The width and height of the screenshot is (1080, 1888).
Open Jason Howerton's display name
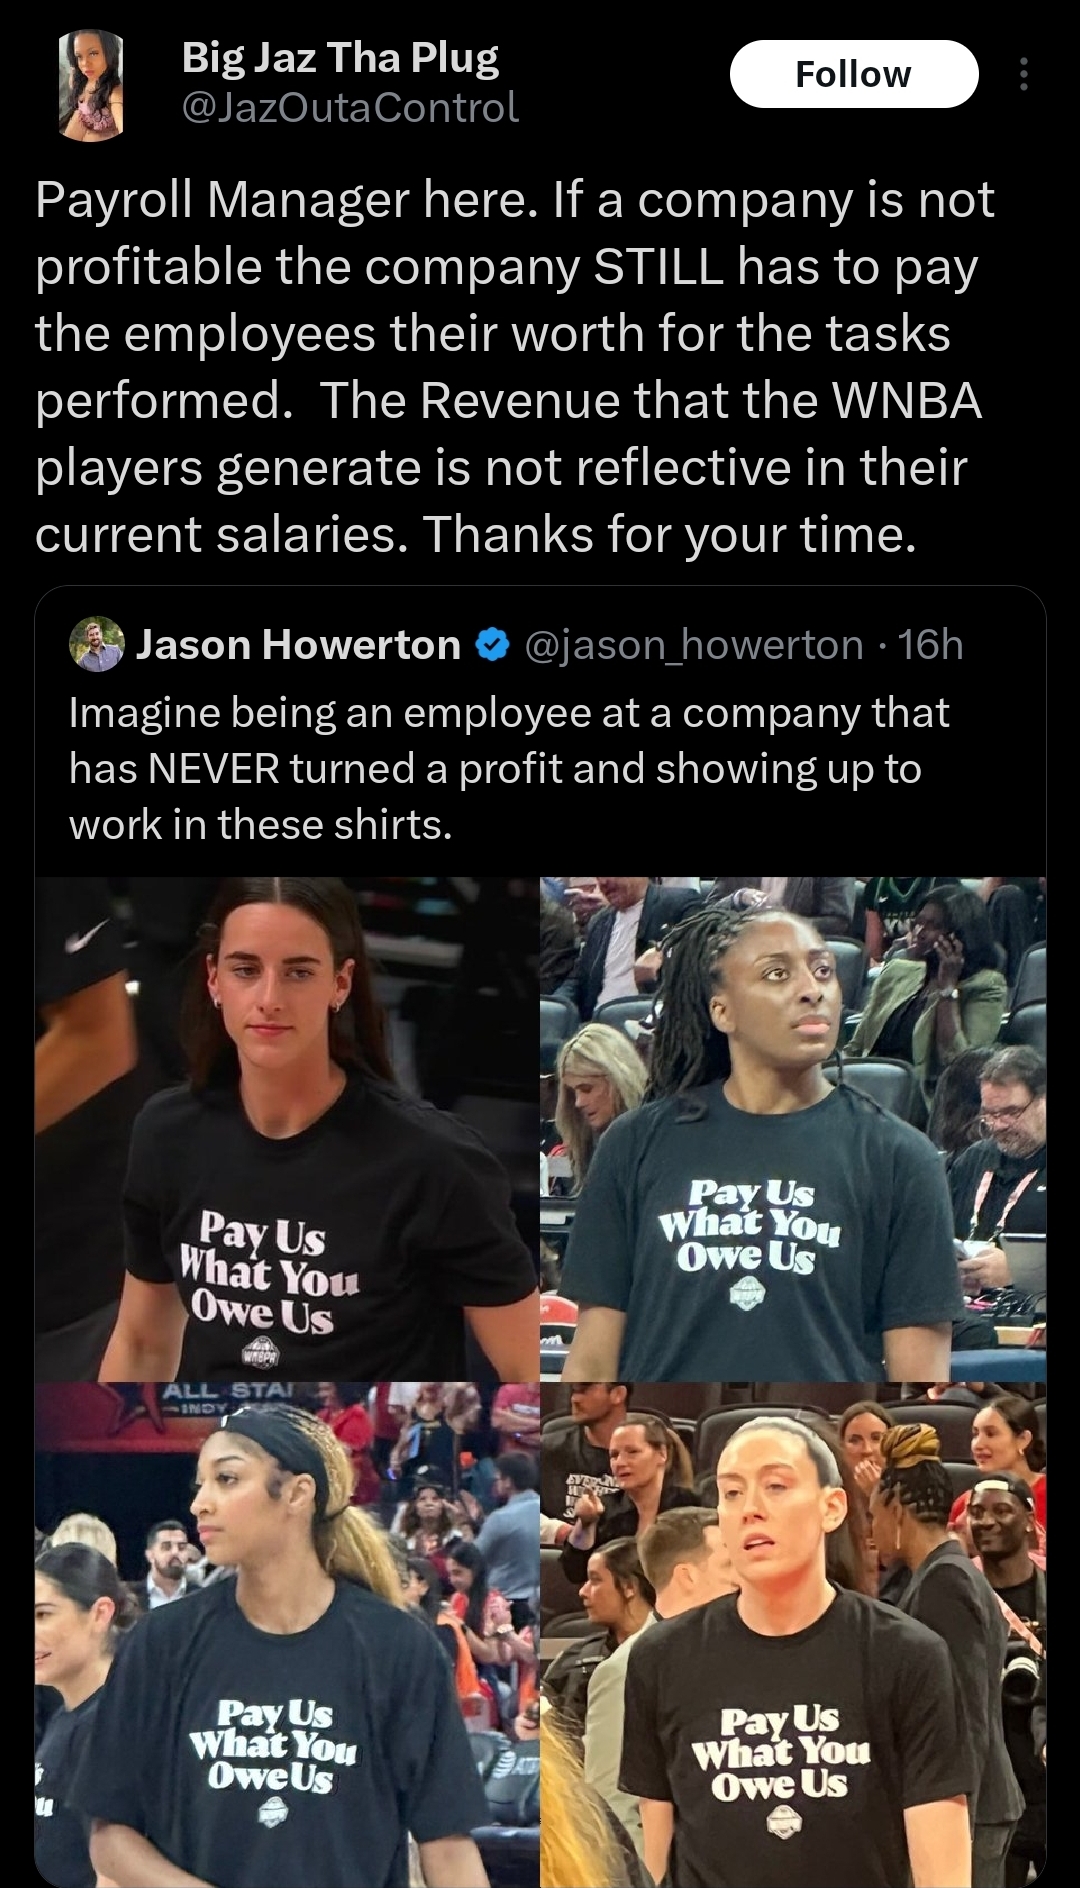pyautogui.click(x=298, y=645)
